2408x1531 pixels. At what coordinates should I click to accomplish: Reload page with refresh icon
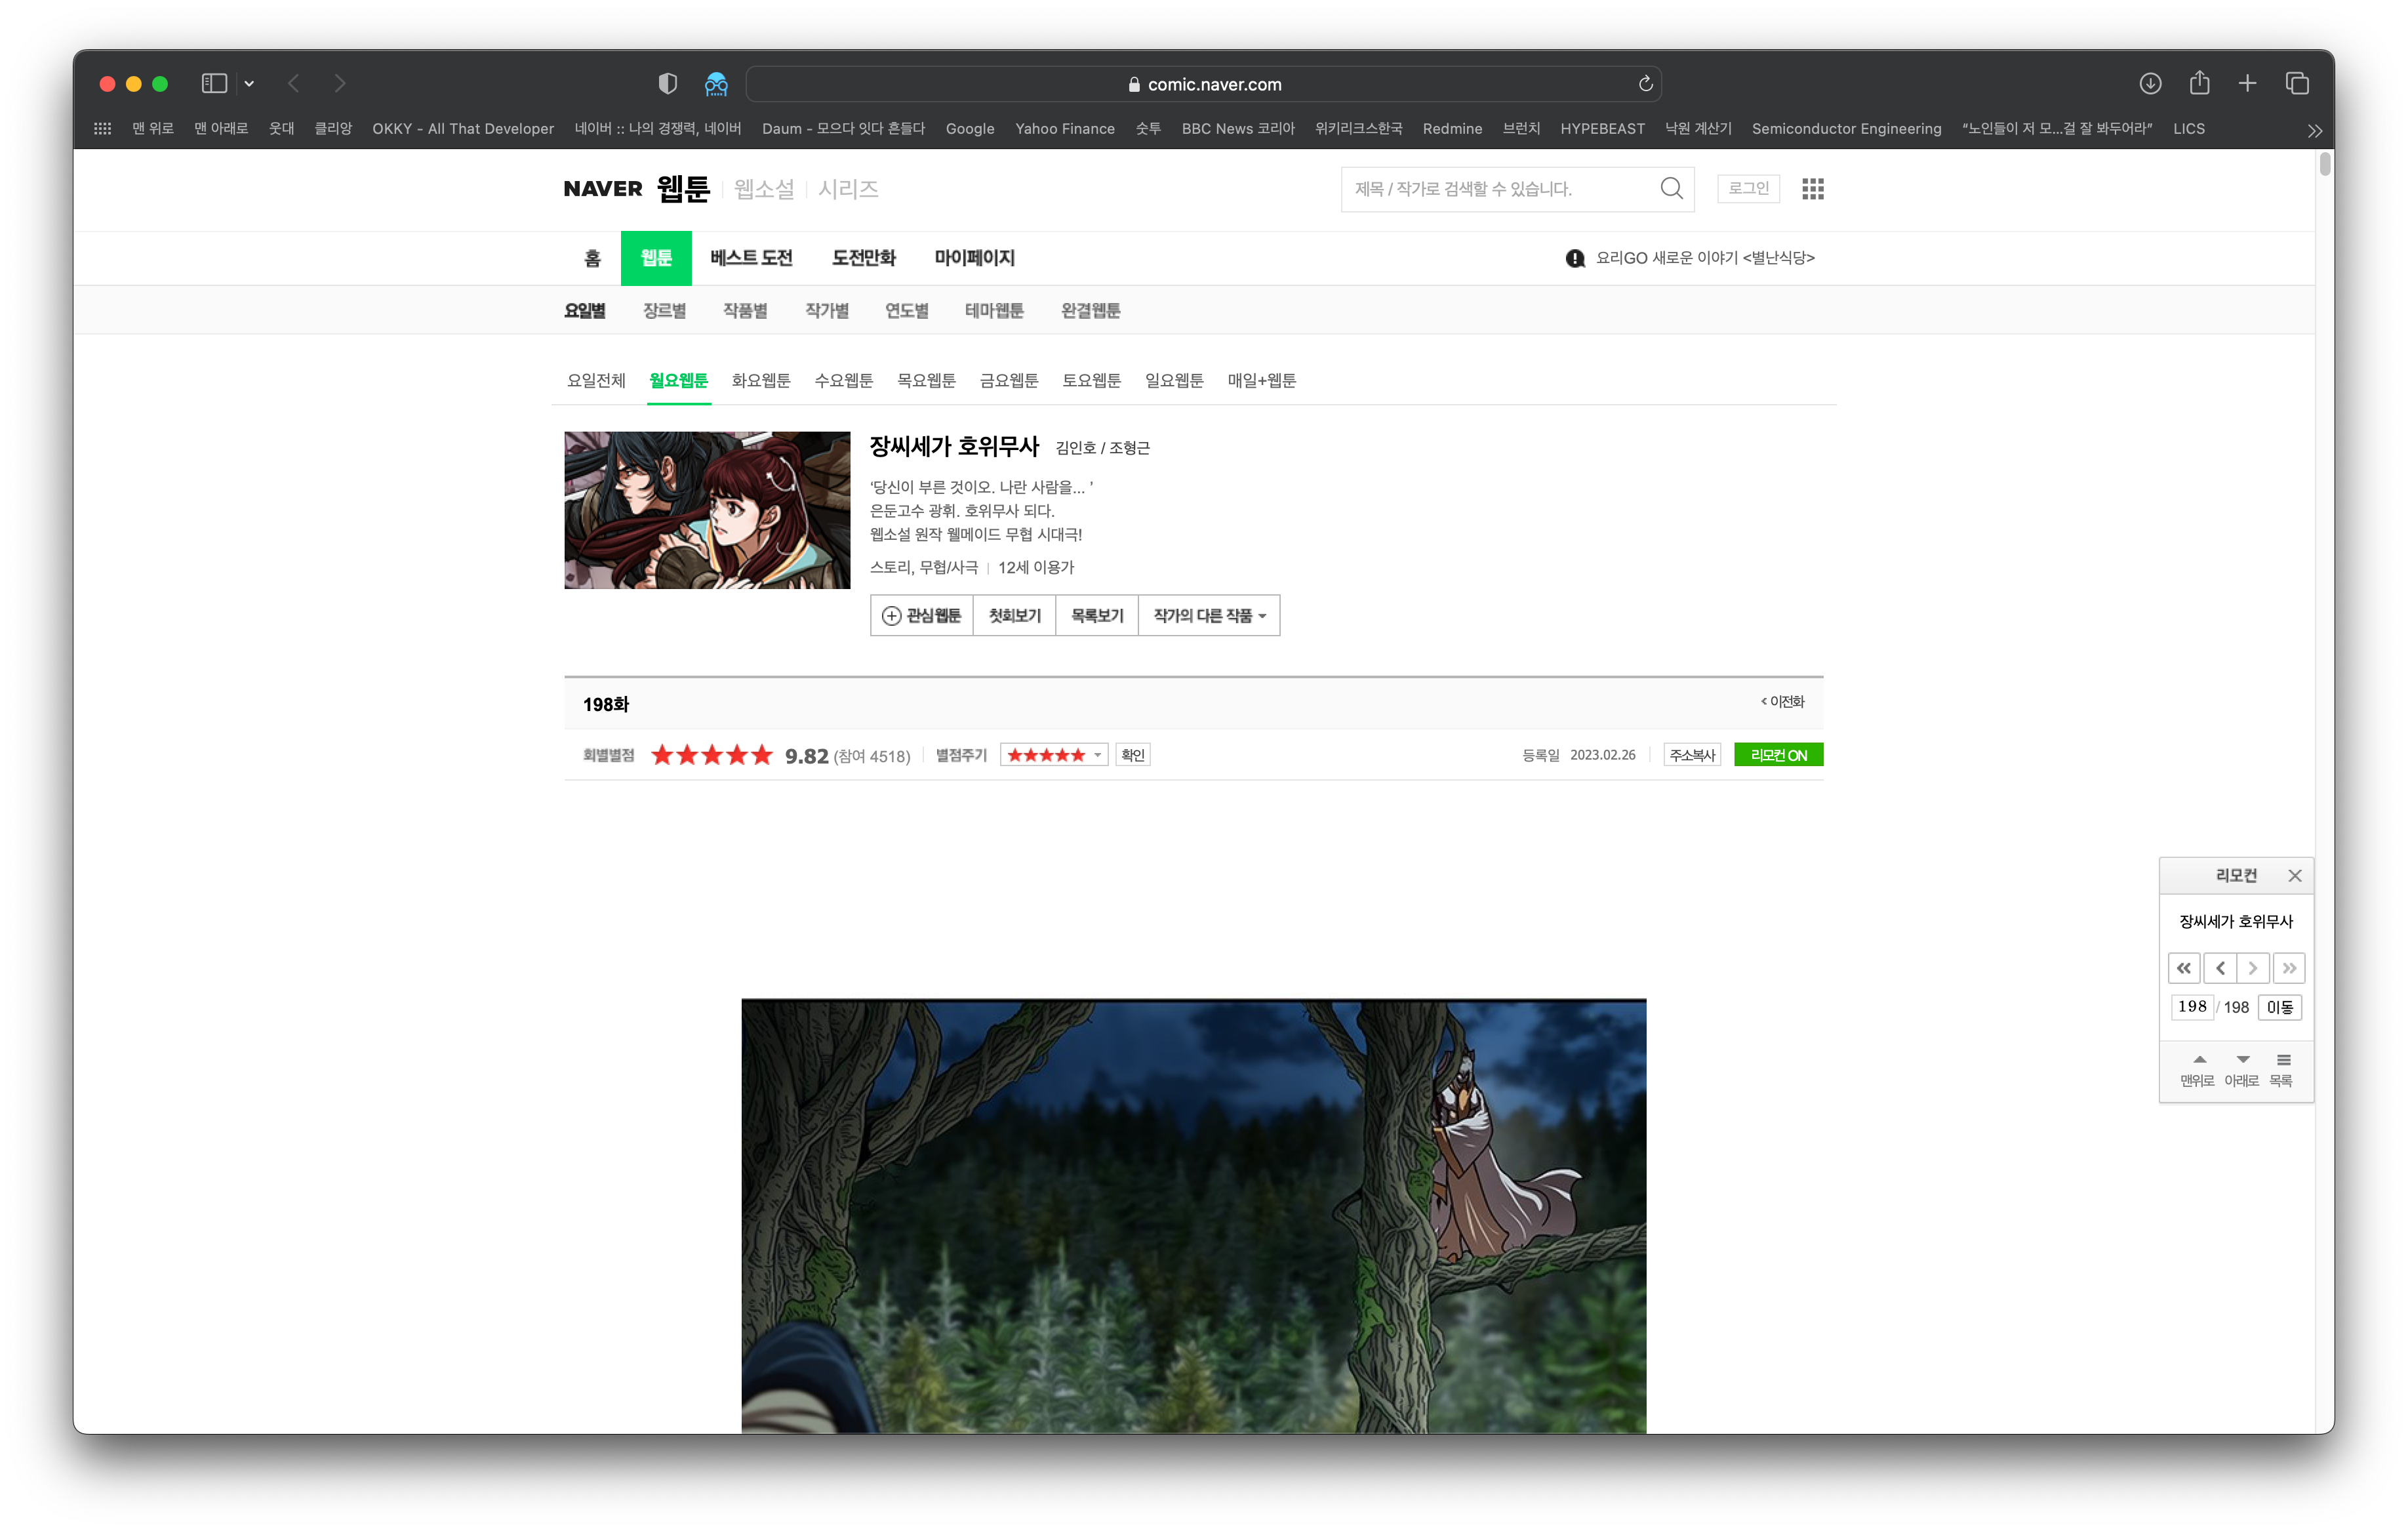[1645, 84]
